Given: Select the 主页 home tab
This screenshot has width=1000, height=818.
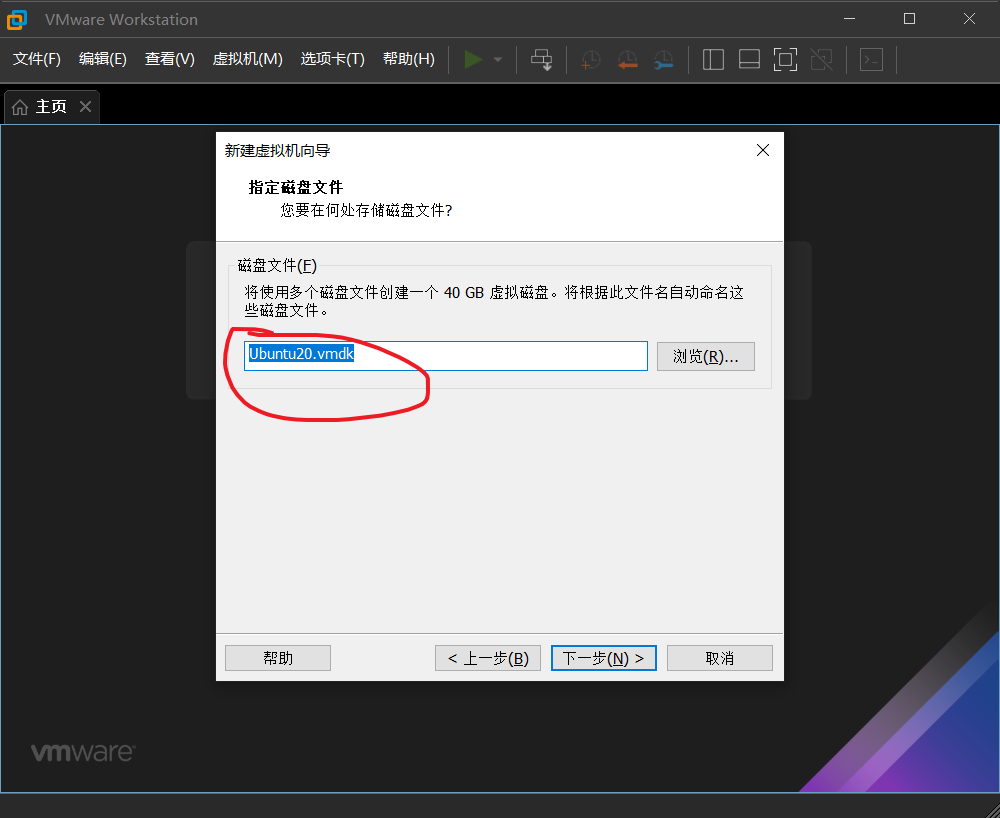Looking at the screenshot, I should tap(52, 106).
